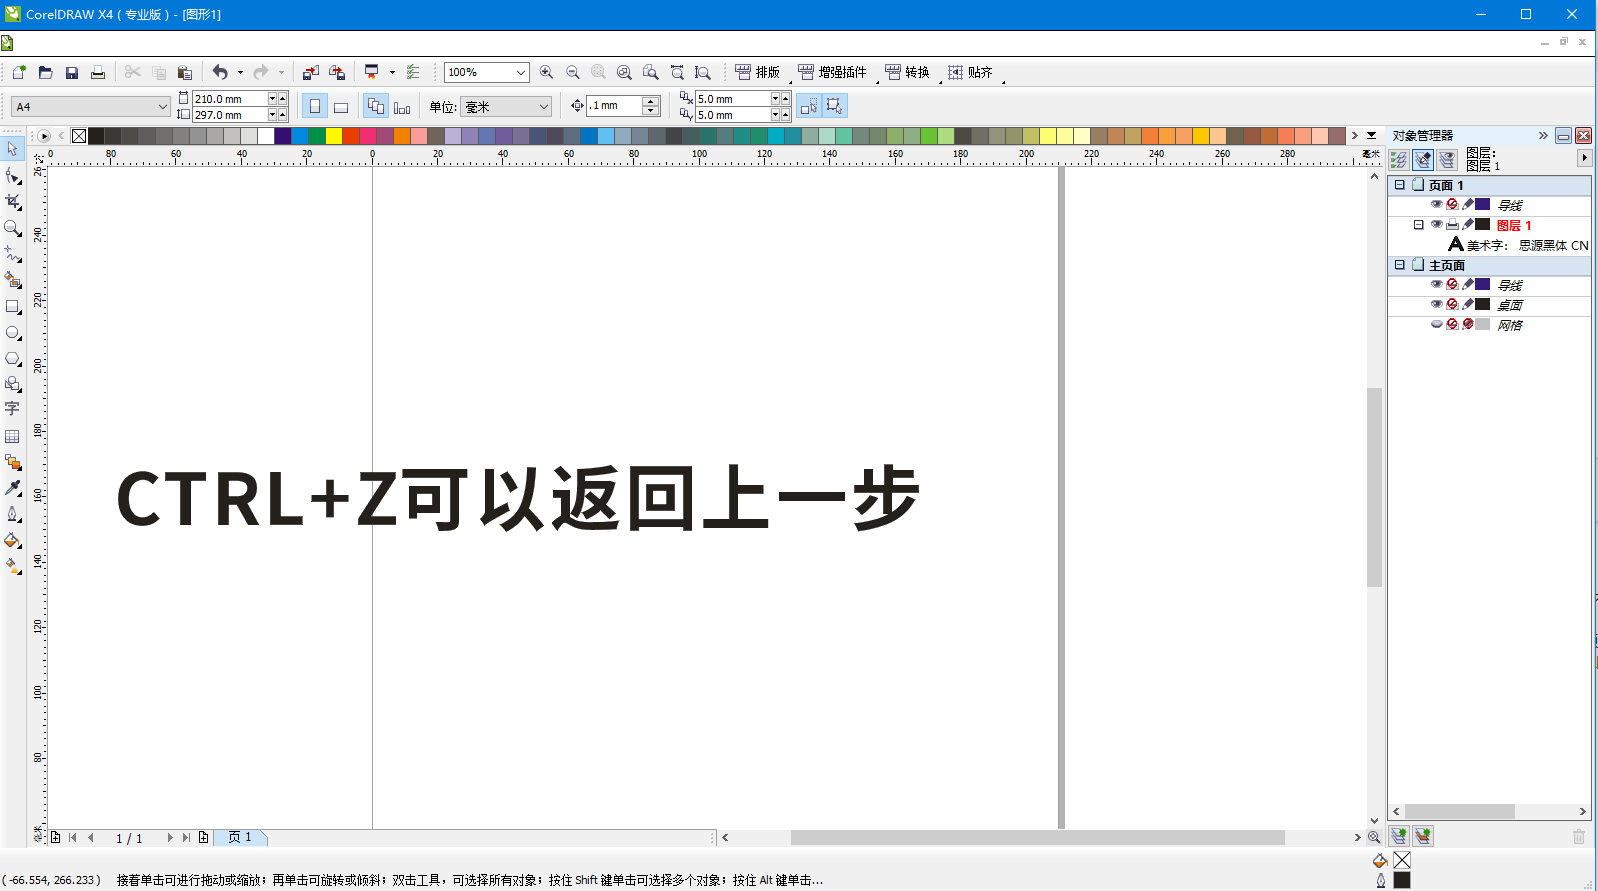Save the document with the floppy icon
This screenshot has height=891, width=1598.
click(x=71, y=72)
